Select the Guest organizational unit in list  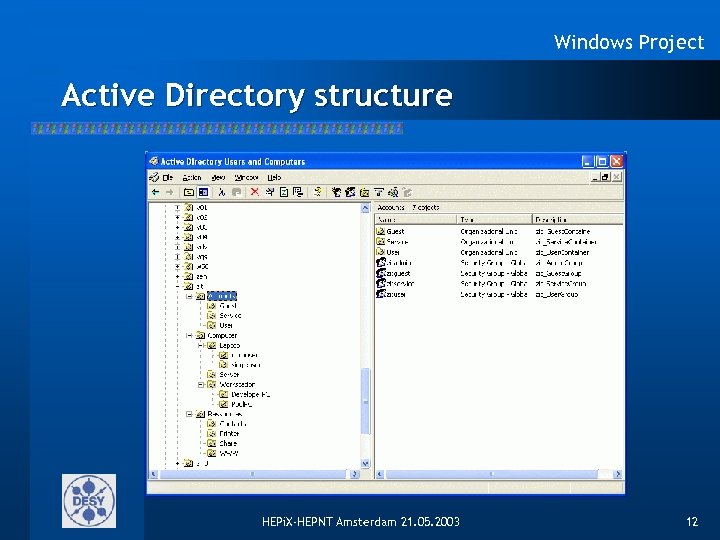395,231
